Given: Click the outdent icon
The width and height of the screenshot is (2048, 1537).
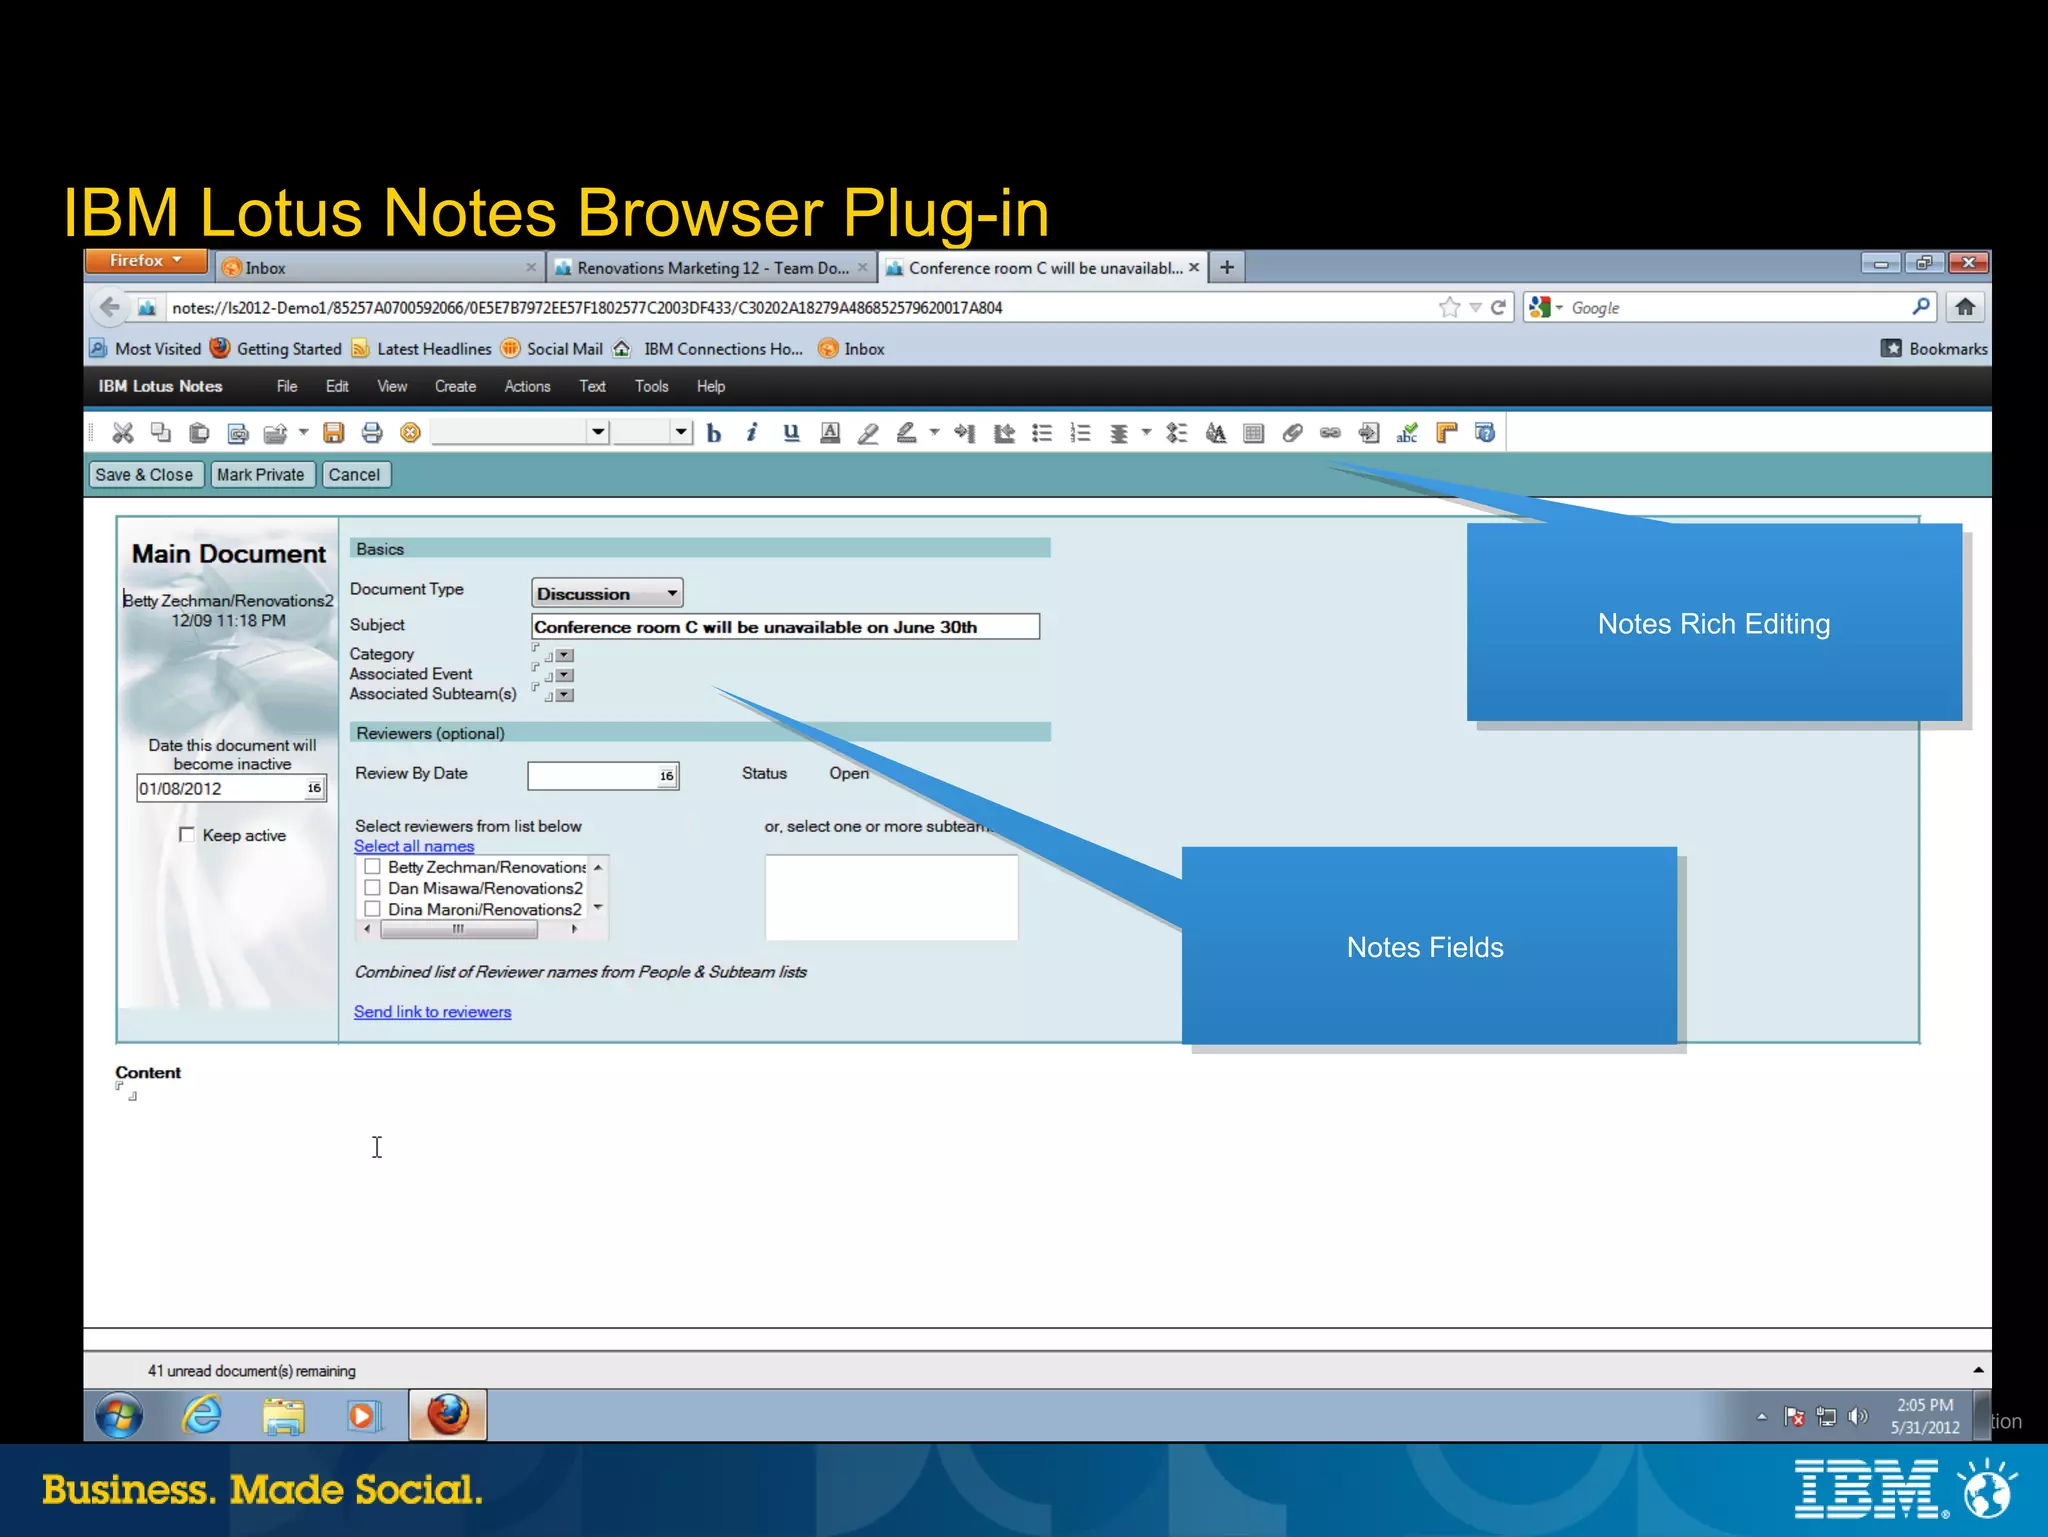Looking at the screenshot, I should pyautogui.click(x=1004, y=433).
